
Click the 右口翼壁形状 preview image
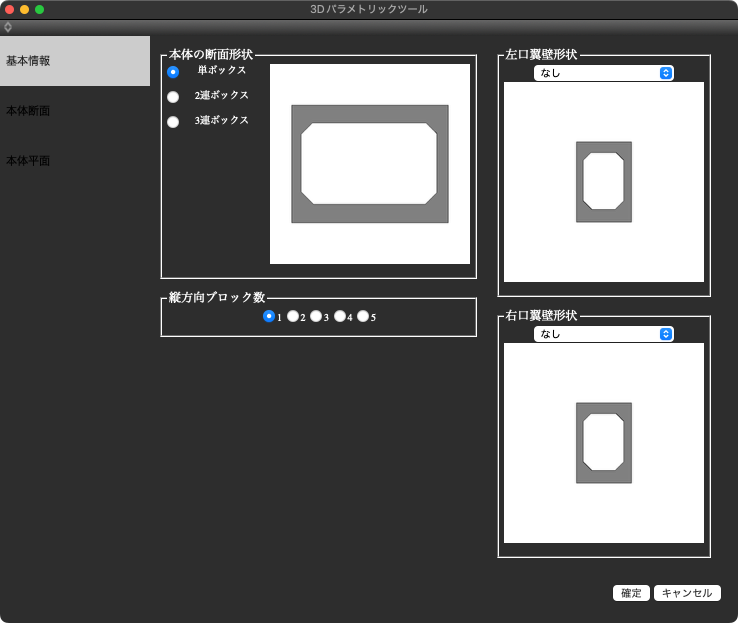click(603, 443)
